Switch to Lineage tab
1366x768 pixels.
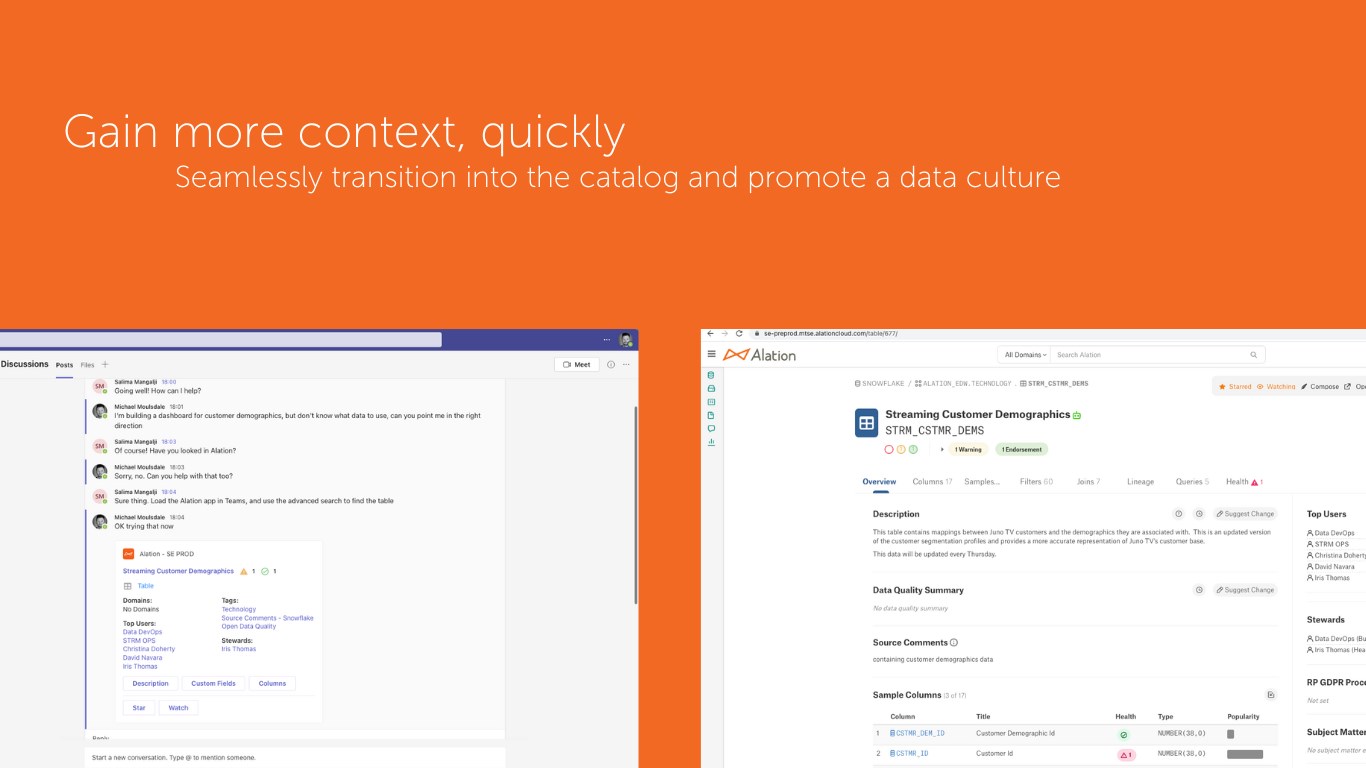point(1140,482)
